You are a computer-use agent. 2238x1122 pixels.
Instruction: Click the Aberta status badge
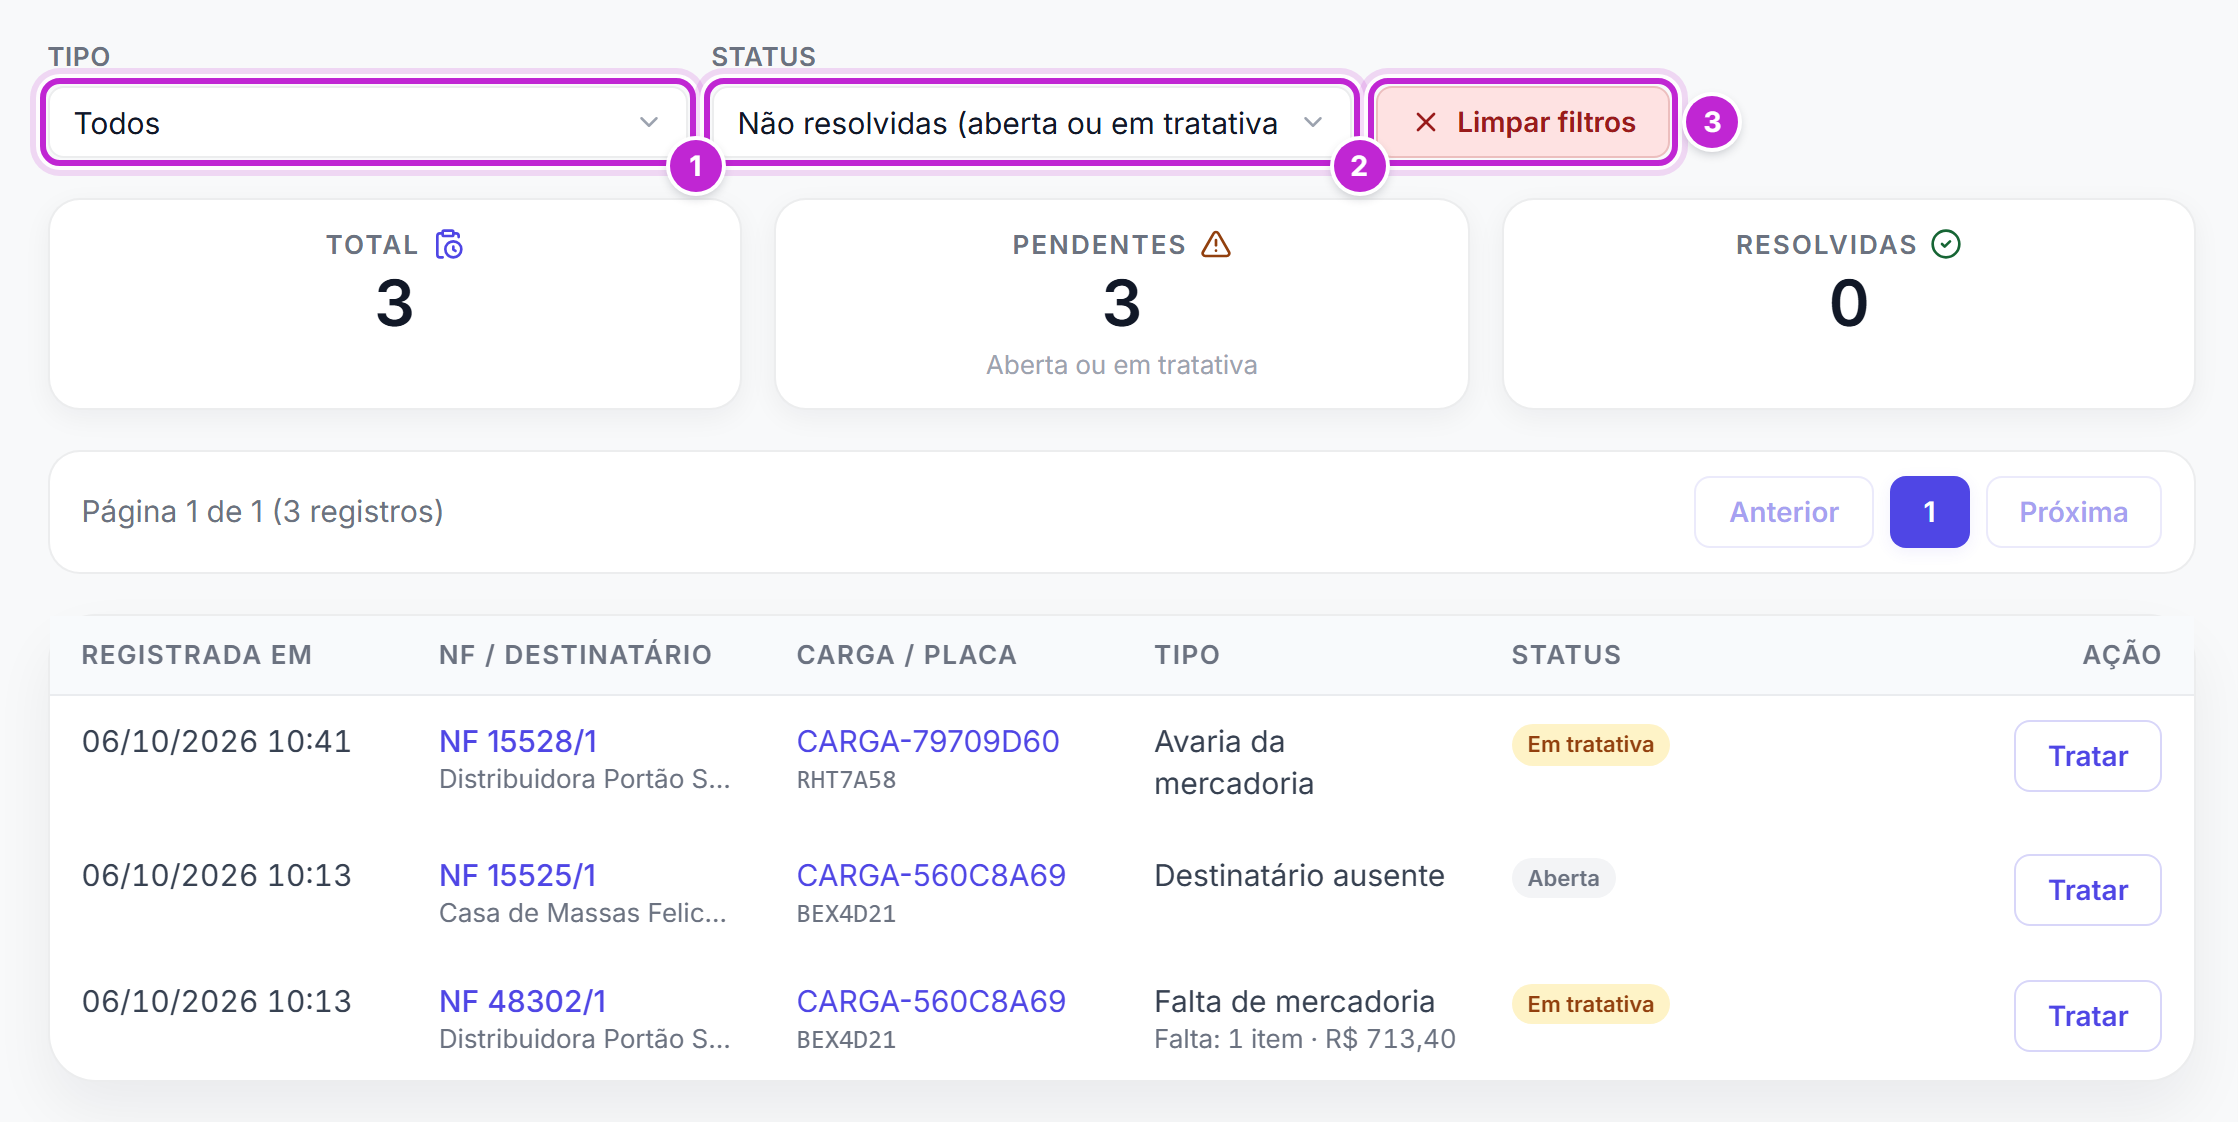click(x=1563, y=879)
